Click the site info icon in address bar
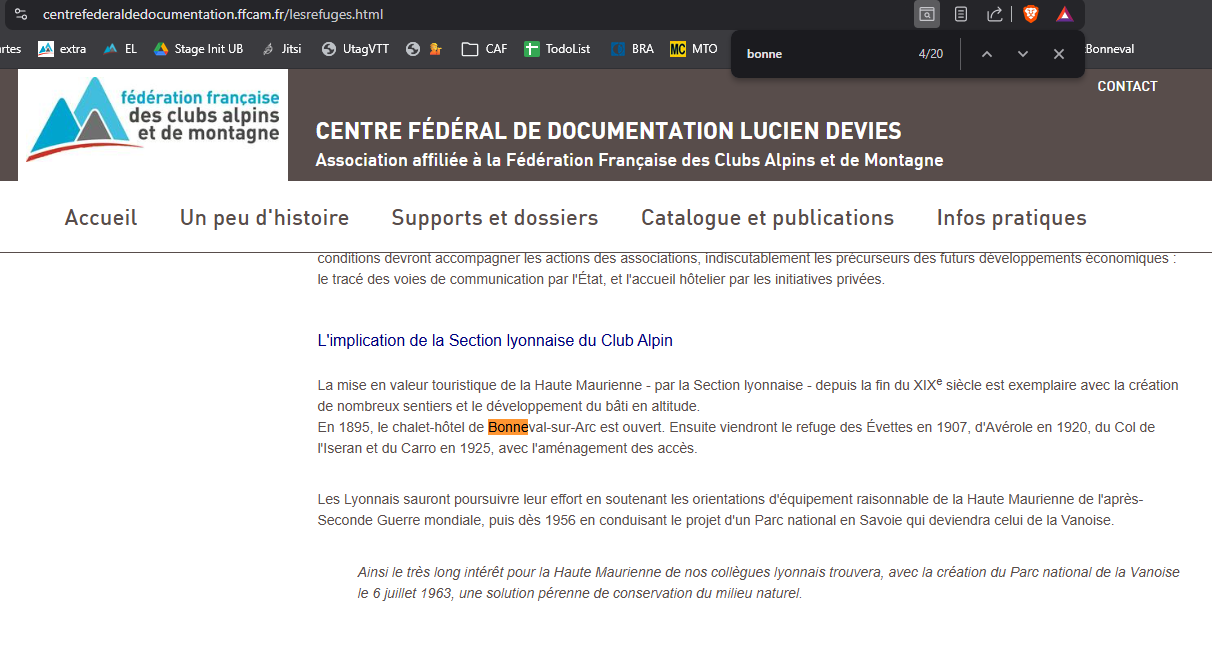Image resolution: width=1212 pixels, height=646 pixels. 20,14
